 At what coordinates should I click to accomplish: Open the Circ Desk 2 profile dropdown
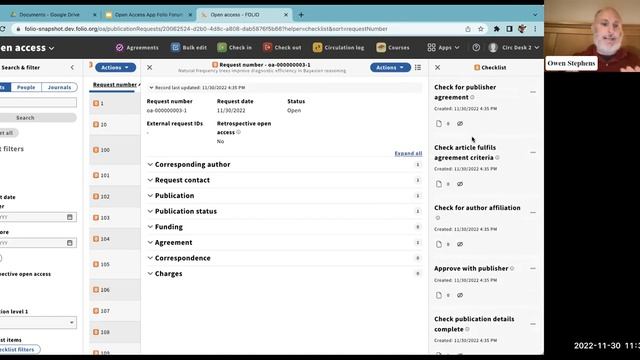514,48
